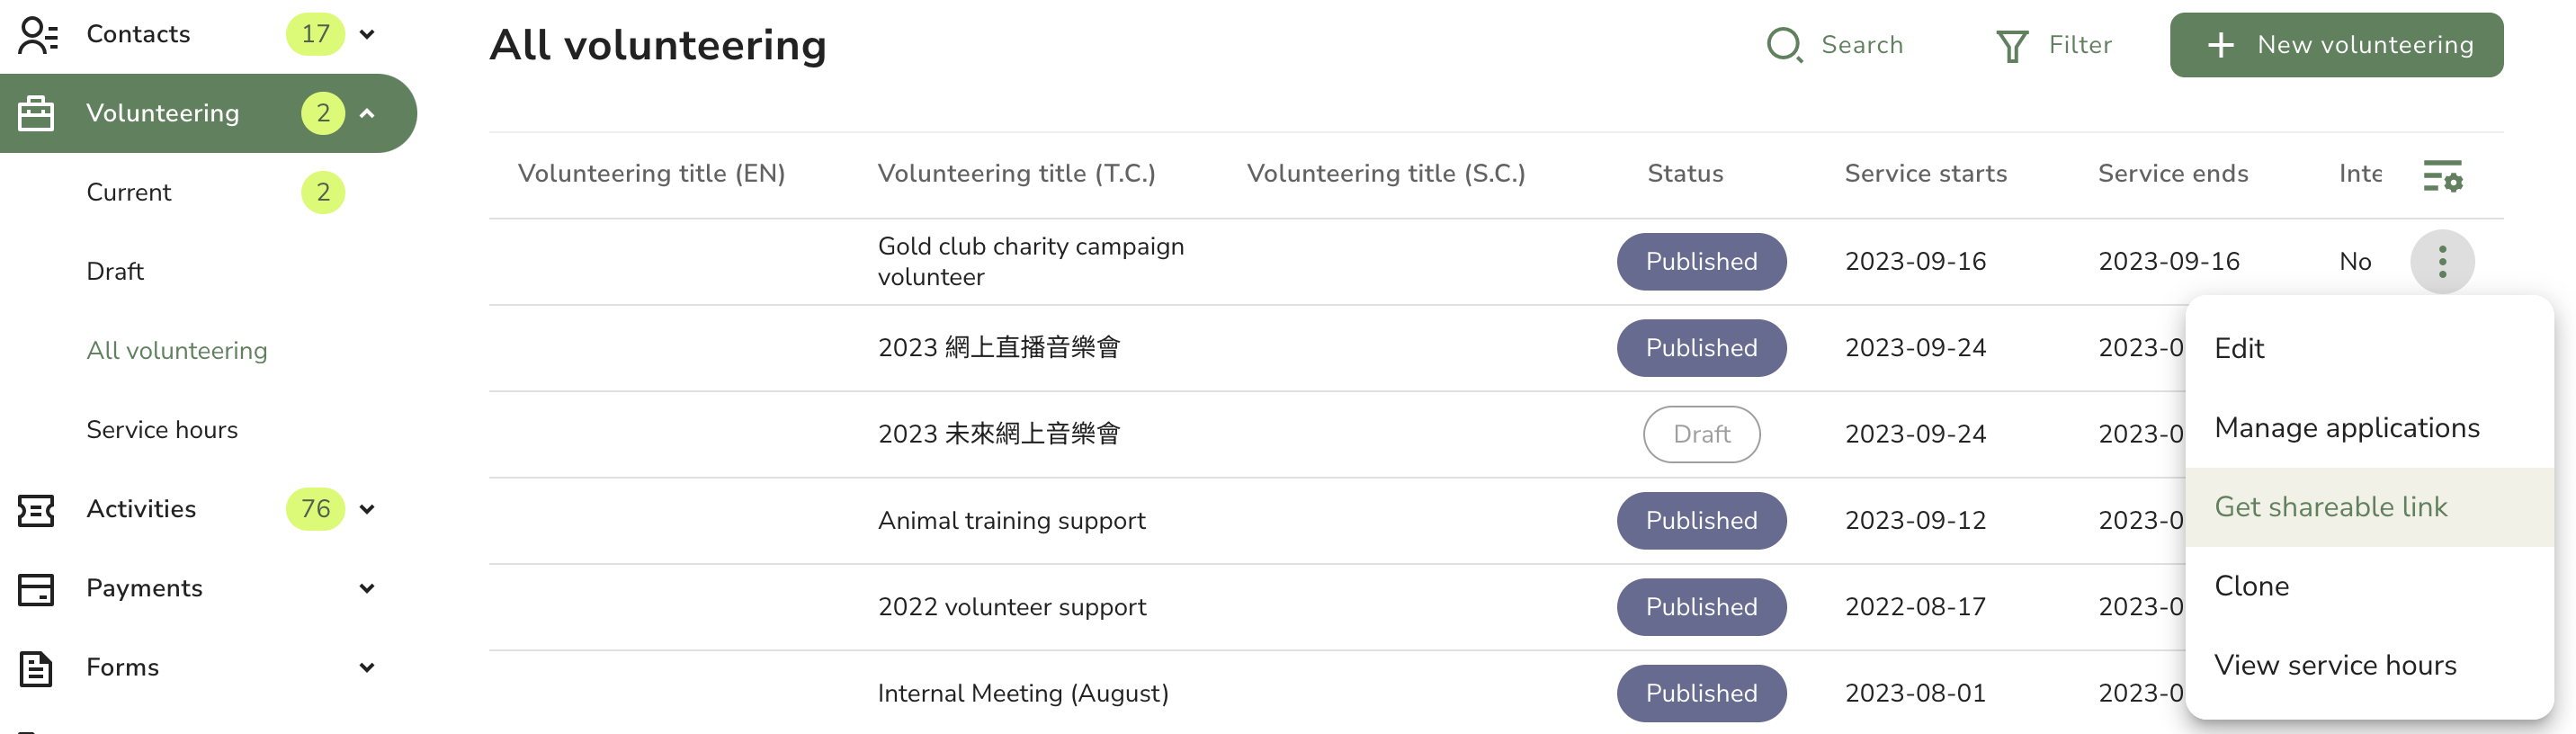Expand the Contacts section chevron

367,33
